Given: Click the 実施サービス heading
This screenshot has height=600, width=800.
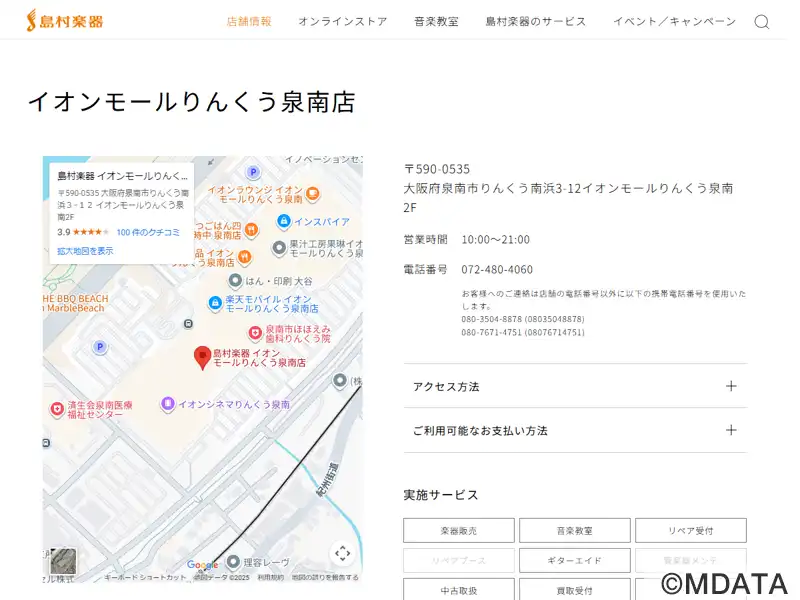Looking at the screenshot, I should point(441,495).
